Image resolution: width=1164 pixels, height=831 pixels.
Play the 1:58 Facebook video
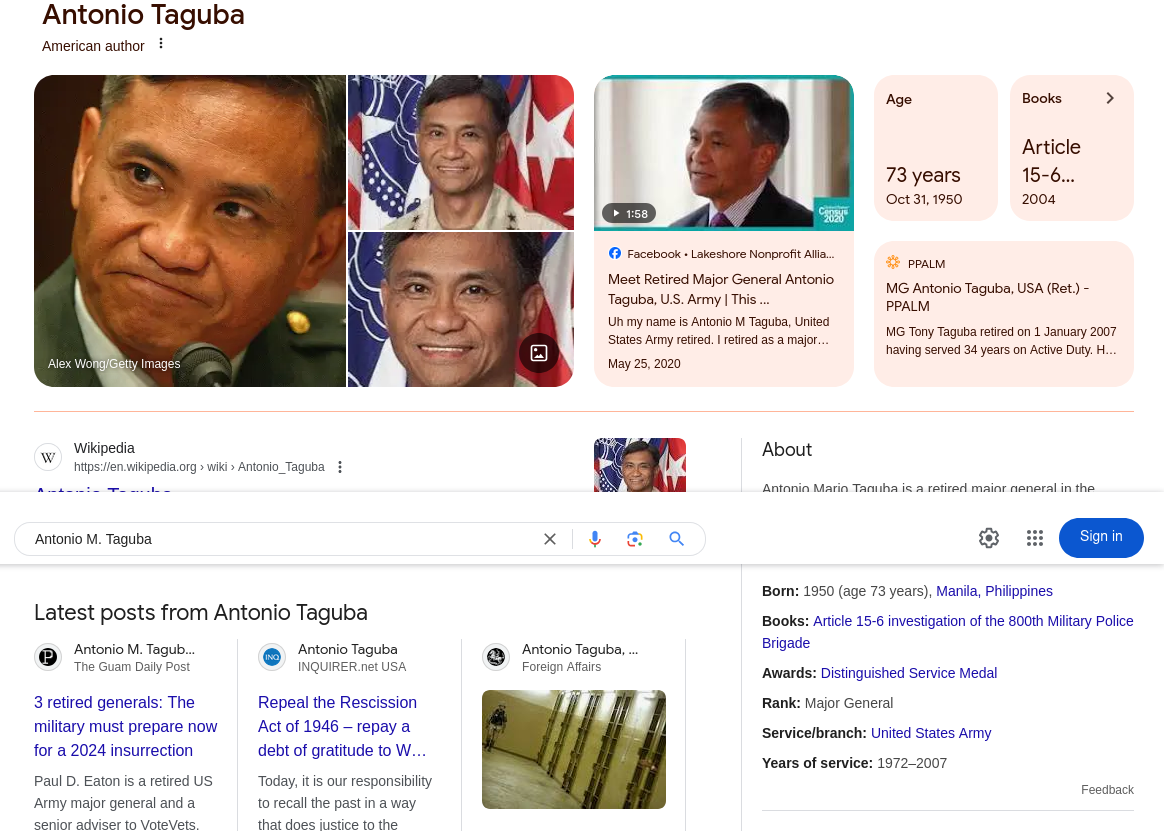[629, 214]
